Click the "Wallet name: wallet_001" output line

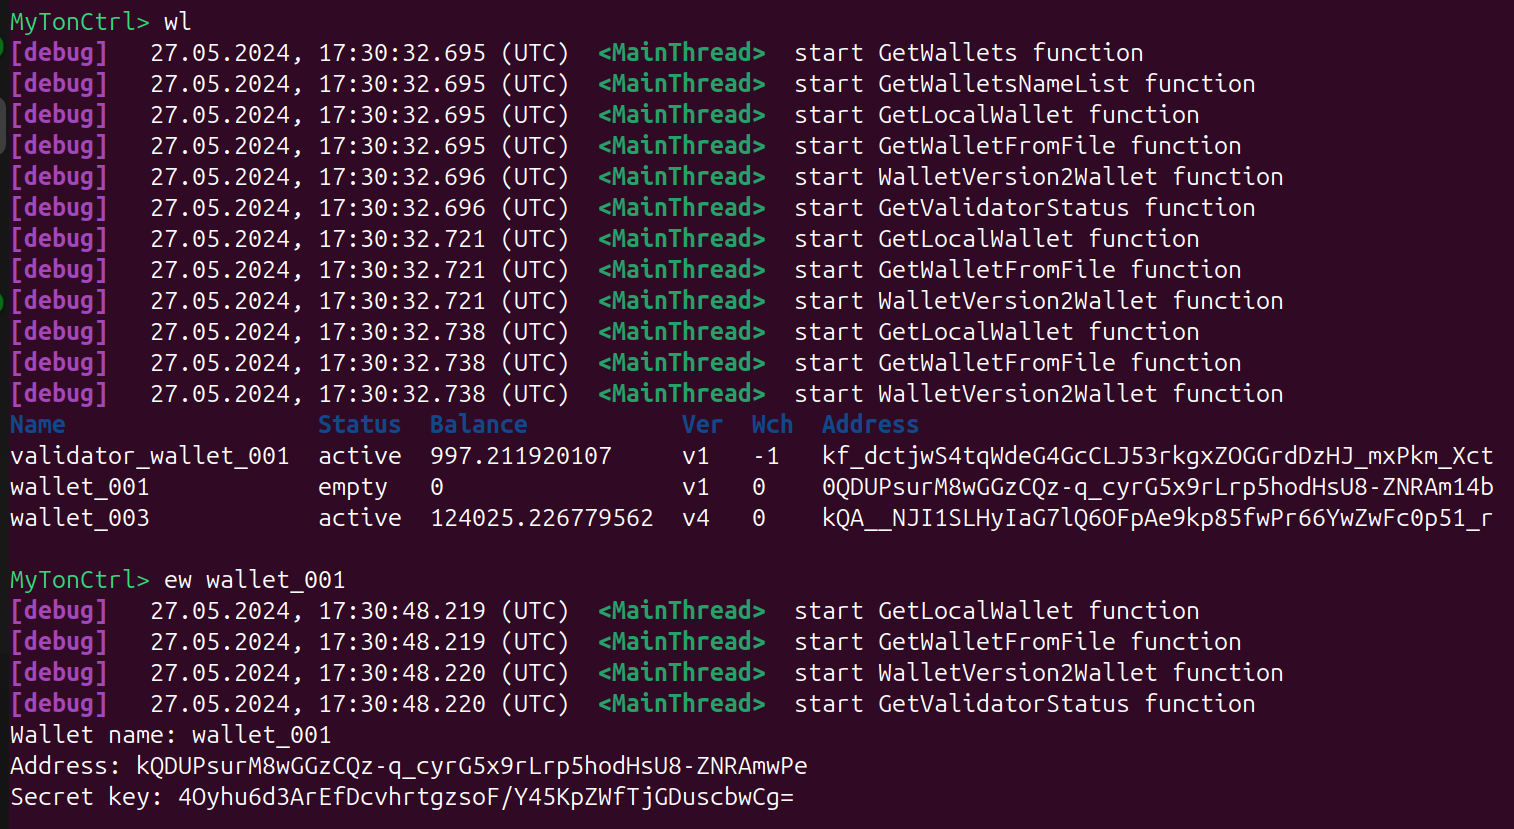(170, 735)
